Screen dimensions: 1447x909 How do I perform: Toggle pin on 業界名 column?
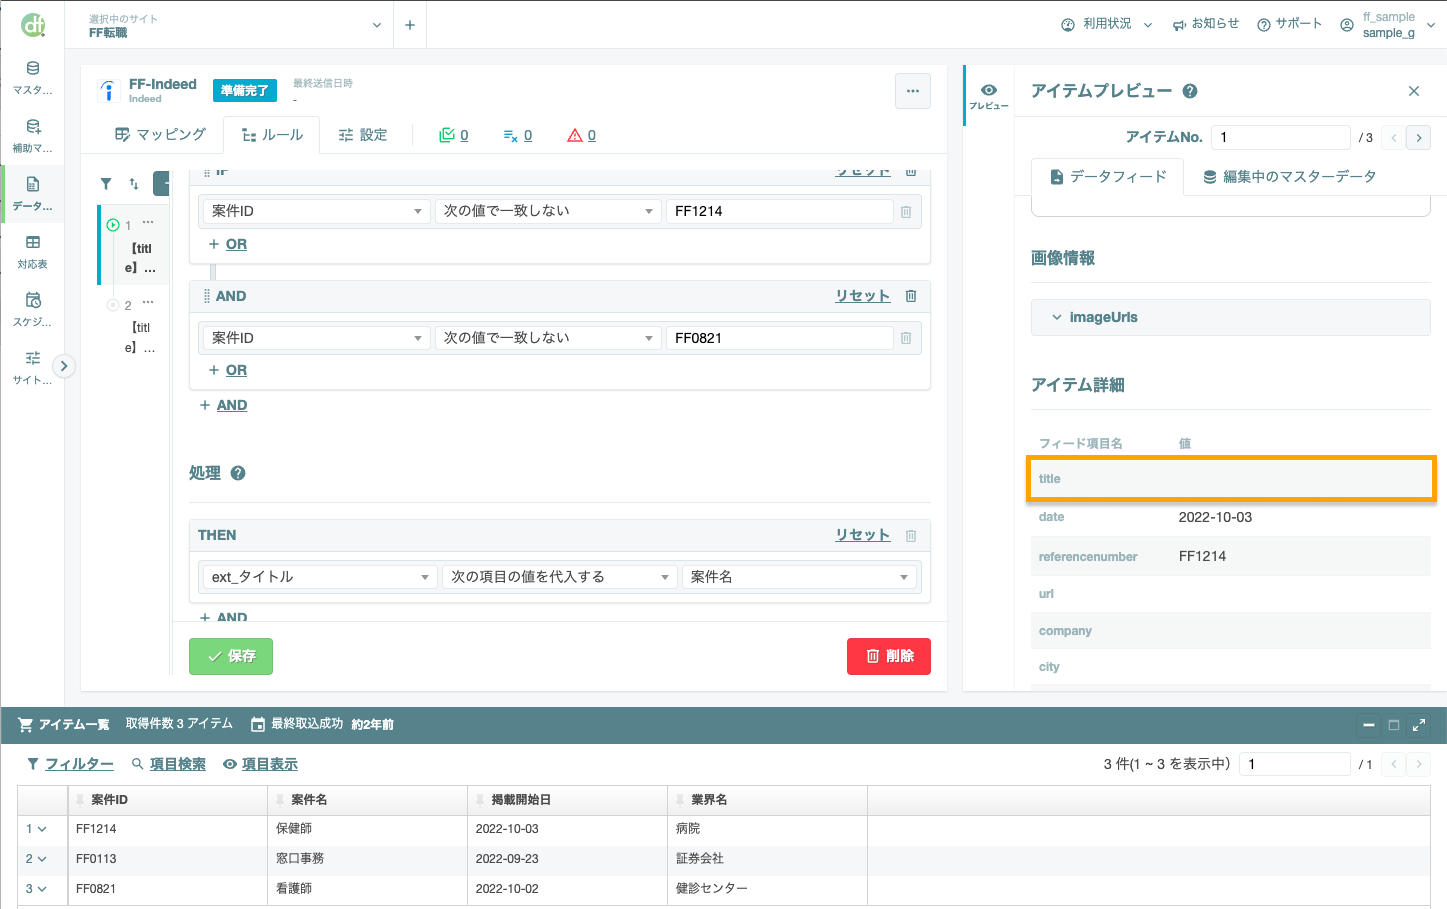tap(680, 800)
